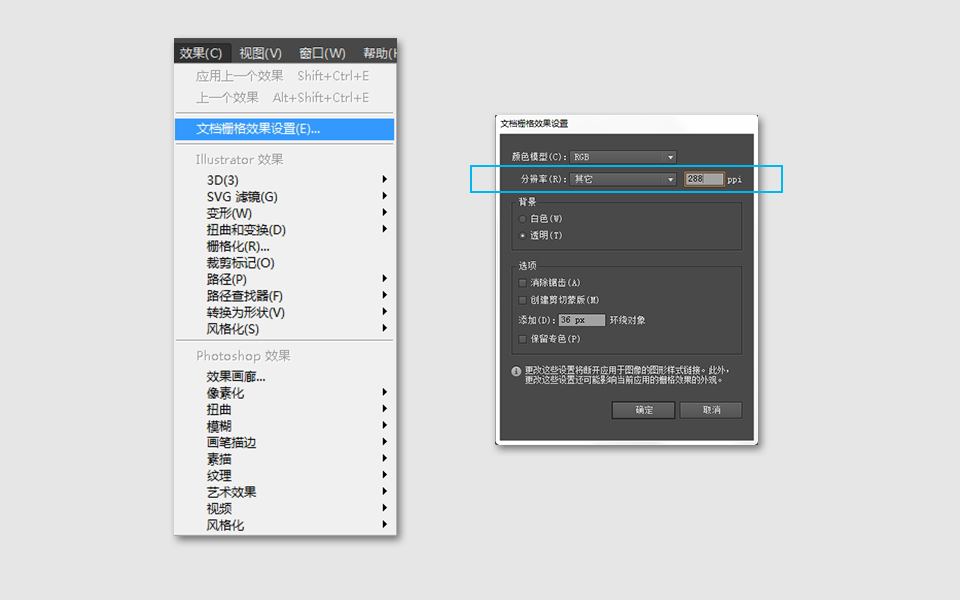Open 视频 submenu
Screen dimensions: 960x600
(x=285, y=509)
